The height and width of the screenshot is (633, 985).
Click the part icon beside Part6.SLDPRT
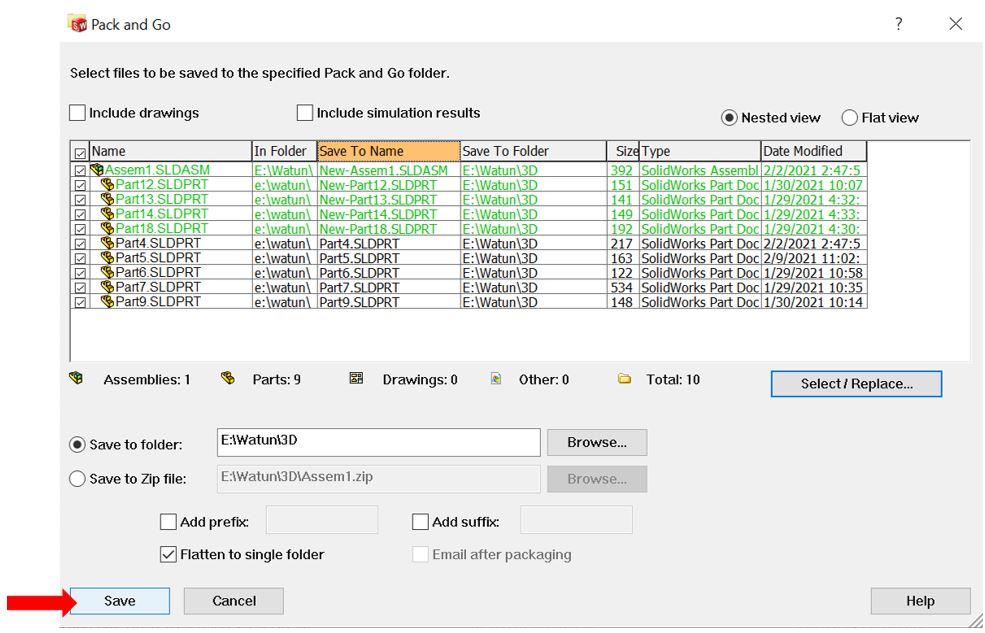(107, 272)
